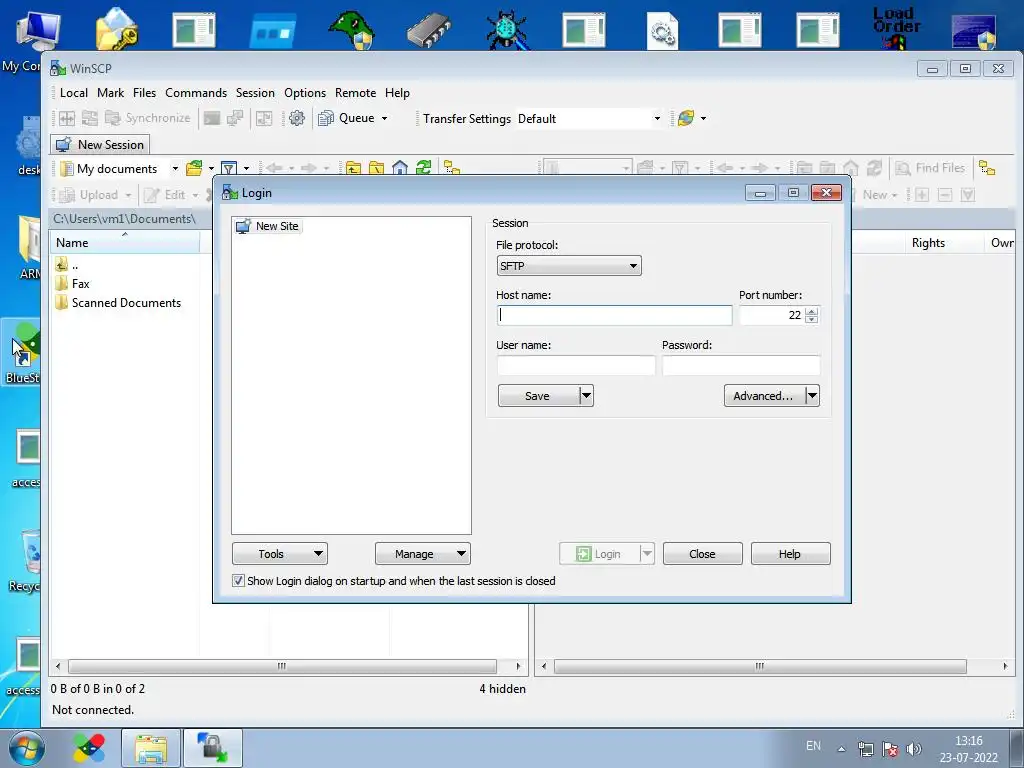Open the File protocol SFTP dropdown

[x=569, y=266]
